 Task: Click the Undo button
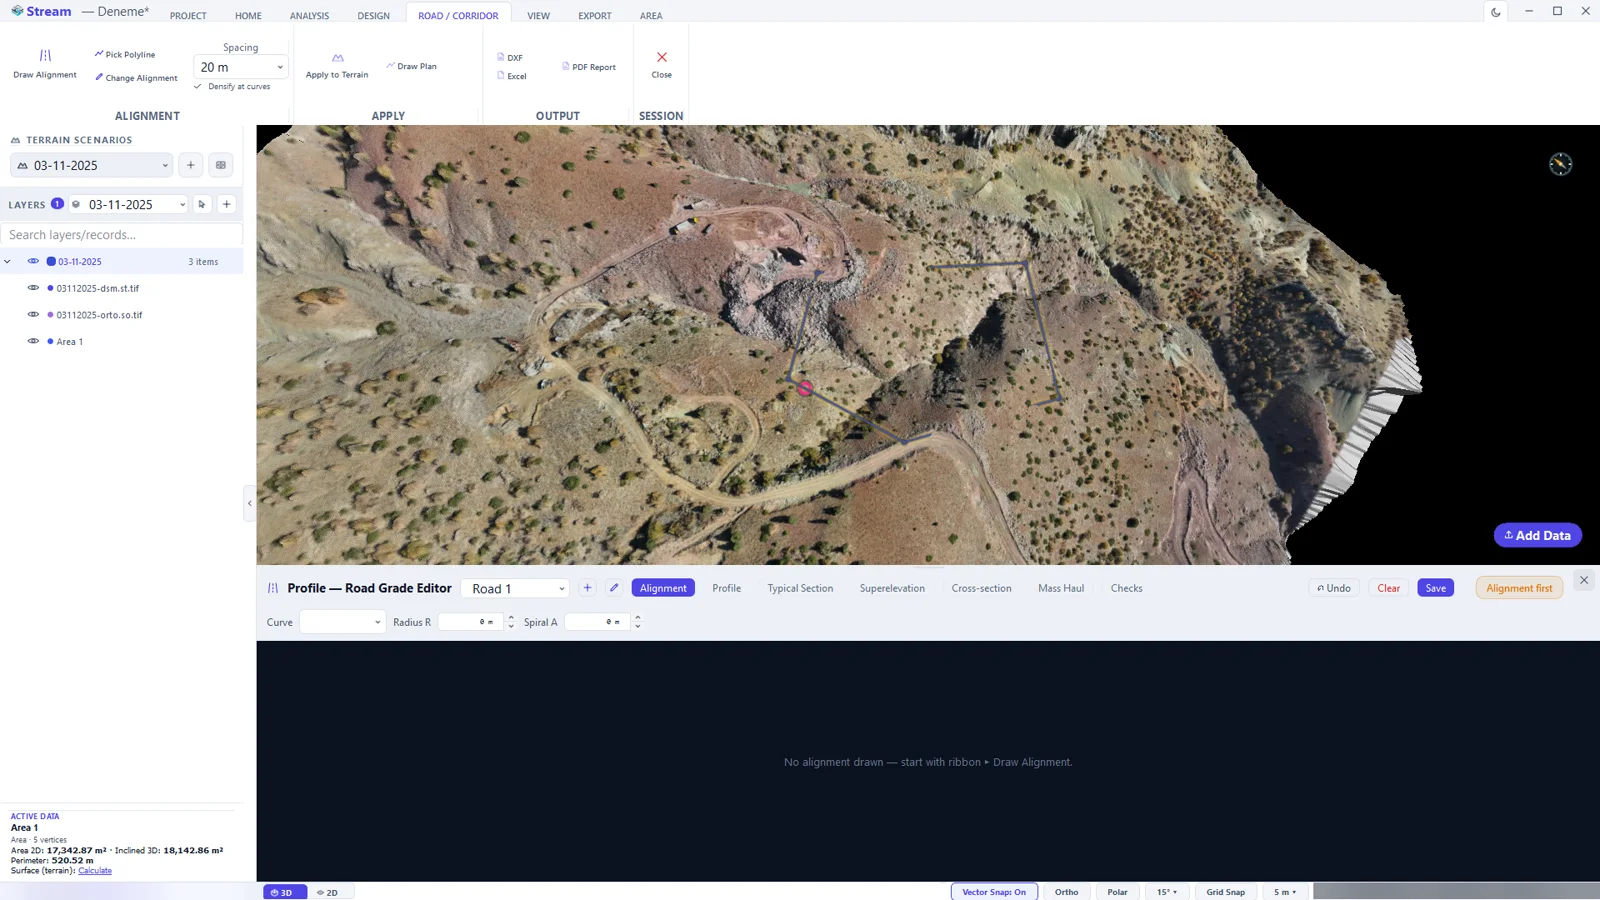pyautogui.click(x=1334, y=588)
